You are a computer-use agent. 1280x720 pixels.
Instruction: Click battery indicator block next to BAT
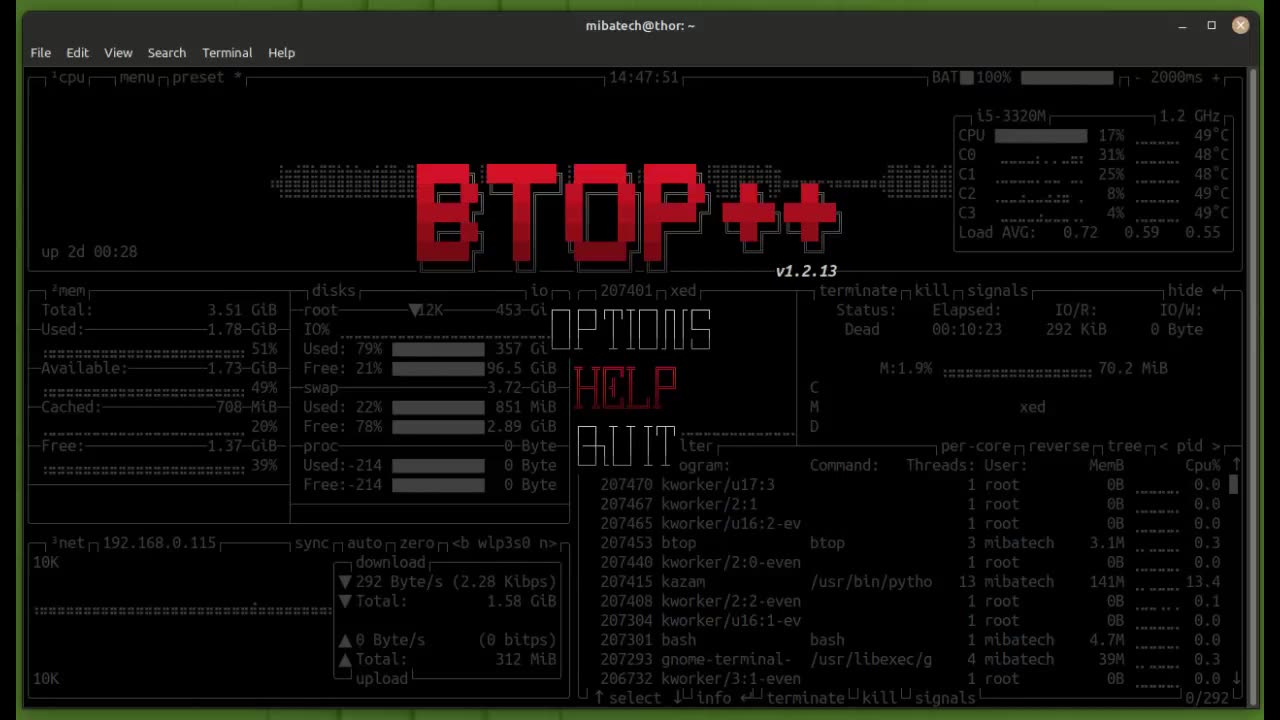967,78
